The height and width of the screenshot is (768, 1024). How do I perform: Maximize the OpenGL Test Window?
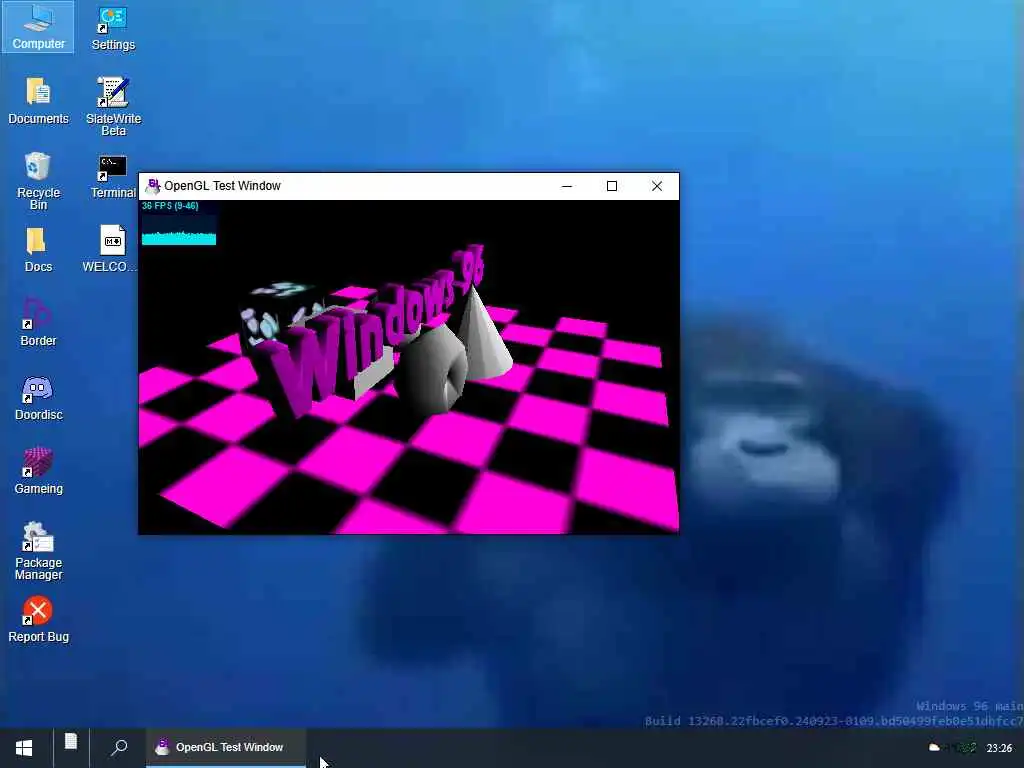[612, 186]
